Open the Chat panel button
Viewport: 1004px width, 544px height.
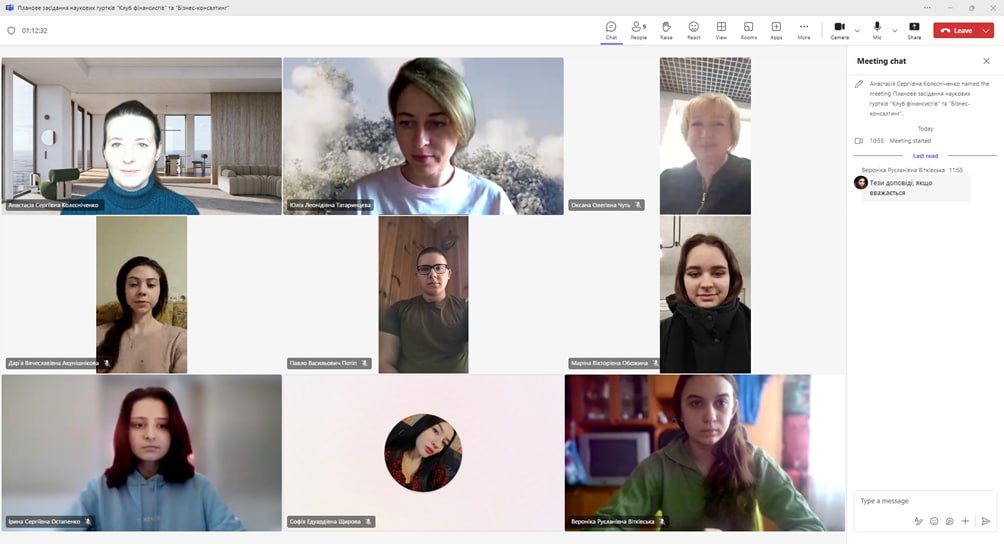click(x=611, y=30)
